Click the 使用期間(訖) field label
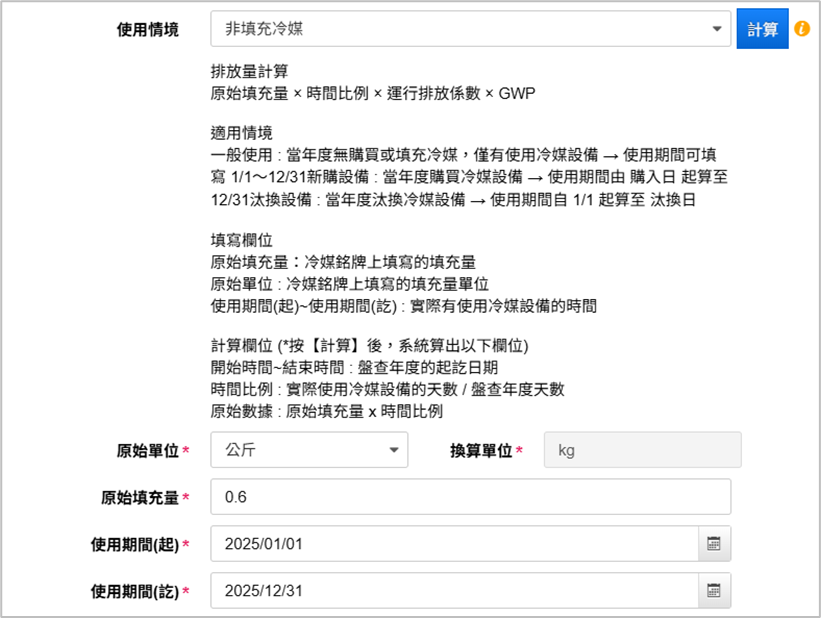This screenshot has width=821, height=618. click(135, 591)
